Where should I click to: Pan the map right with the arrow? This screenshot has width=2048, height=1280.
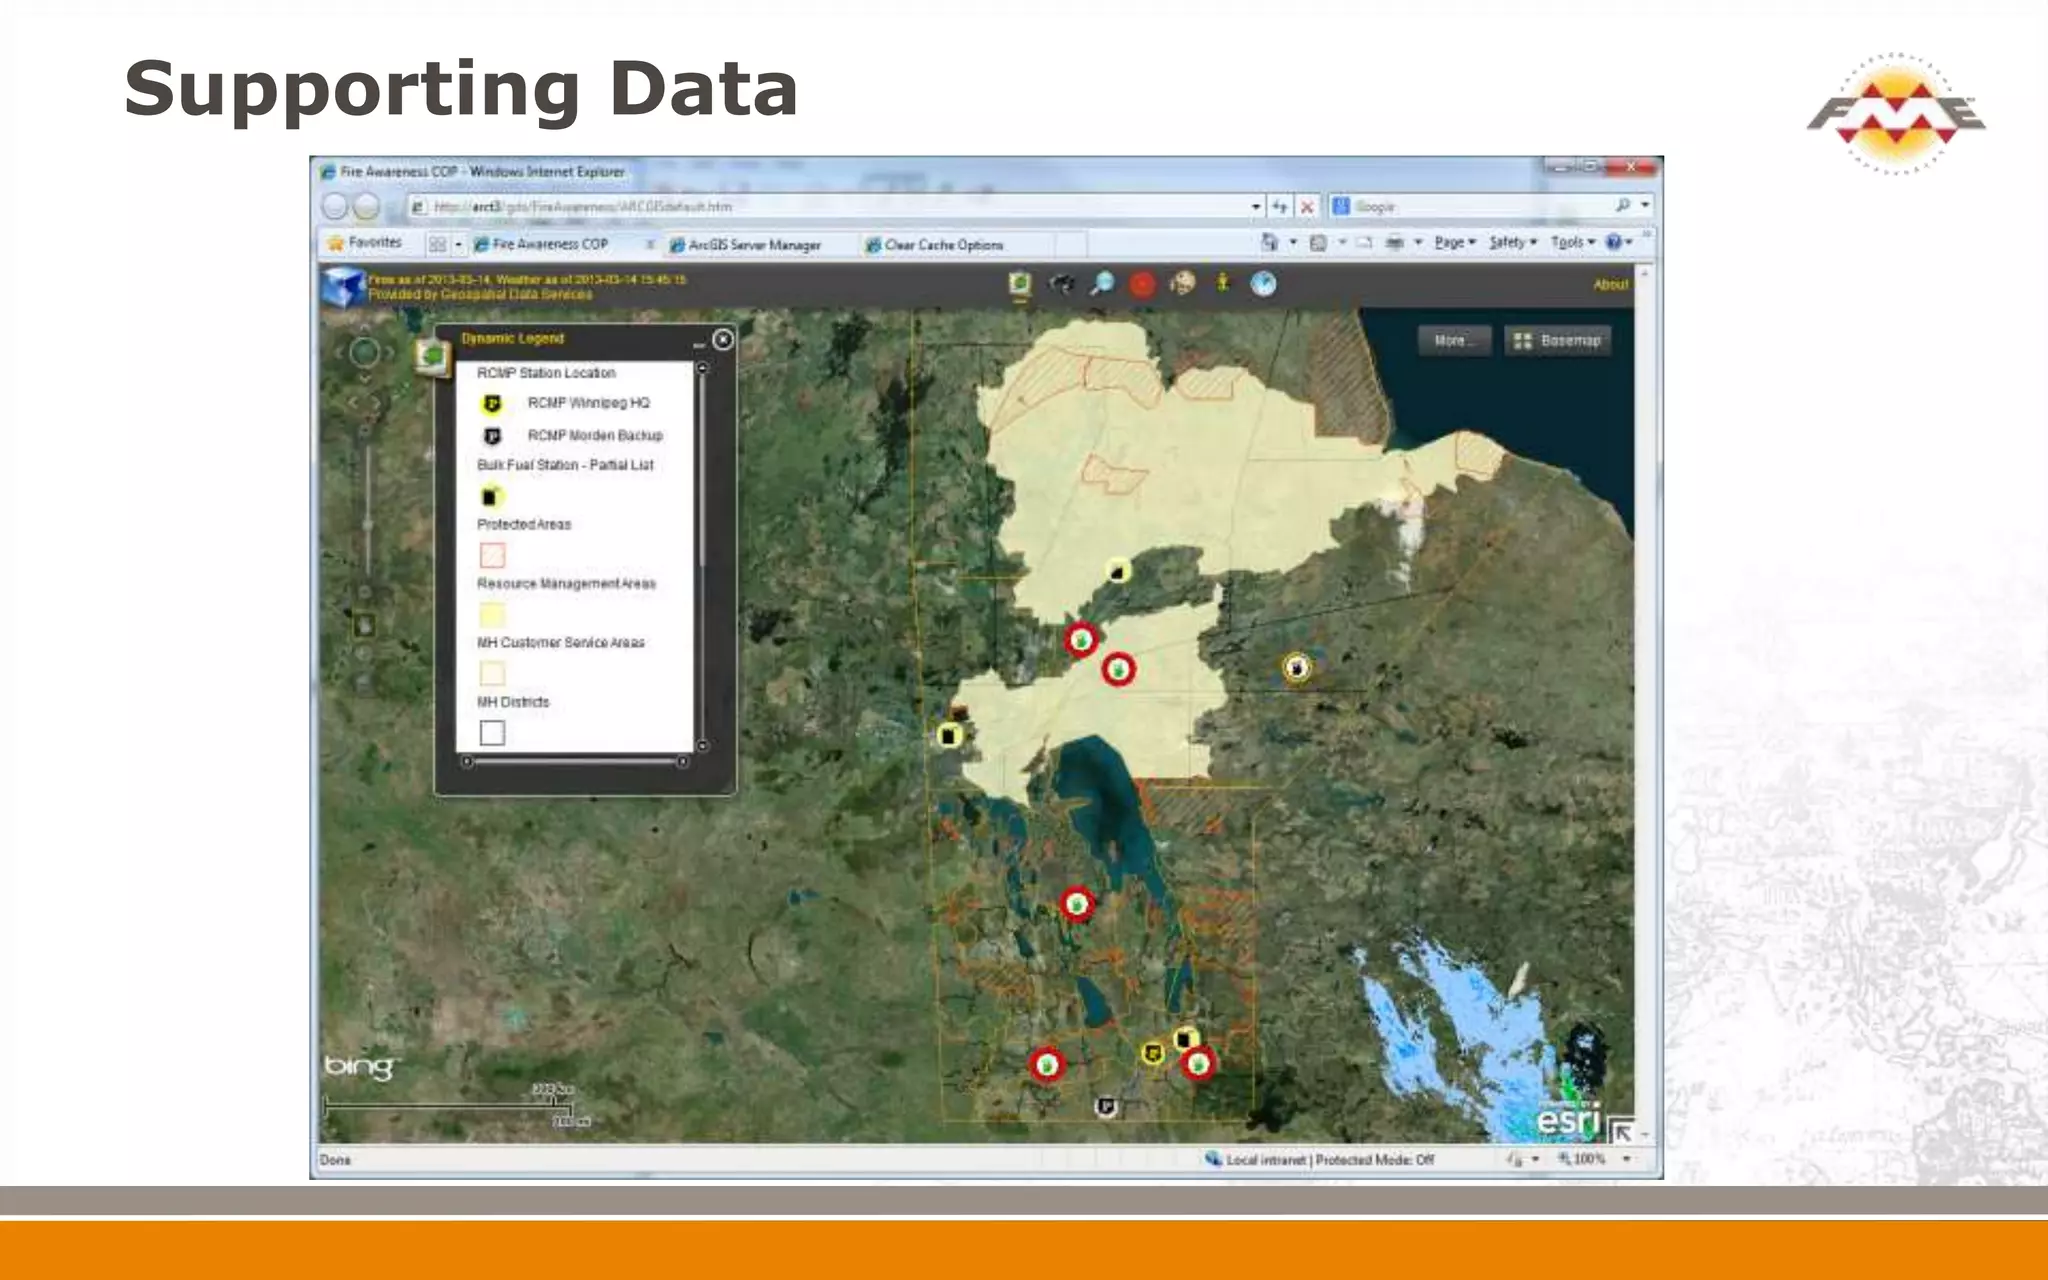point(391,352)
